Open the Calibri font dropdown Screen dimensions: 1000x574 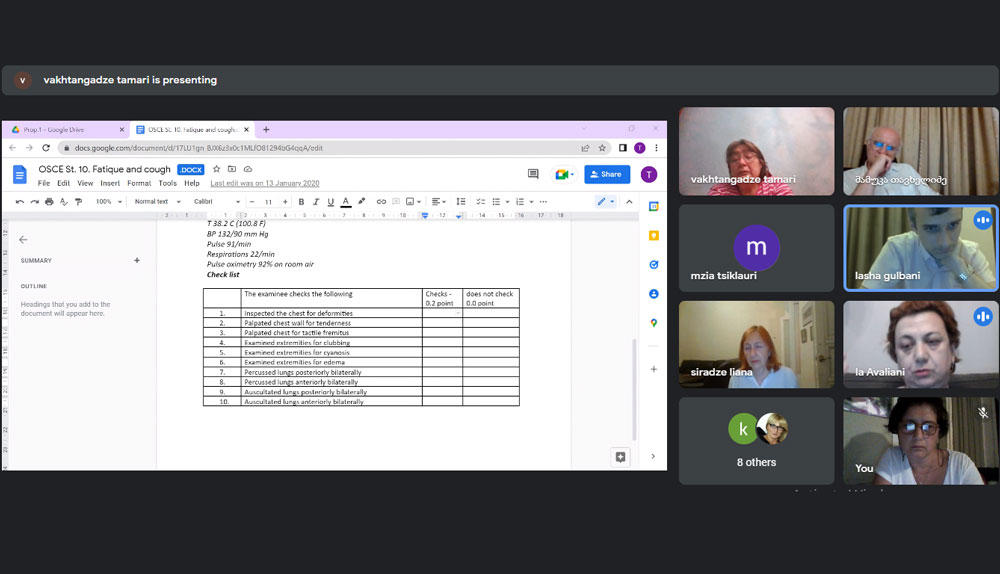coord(216,202)
